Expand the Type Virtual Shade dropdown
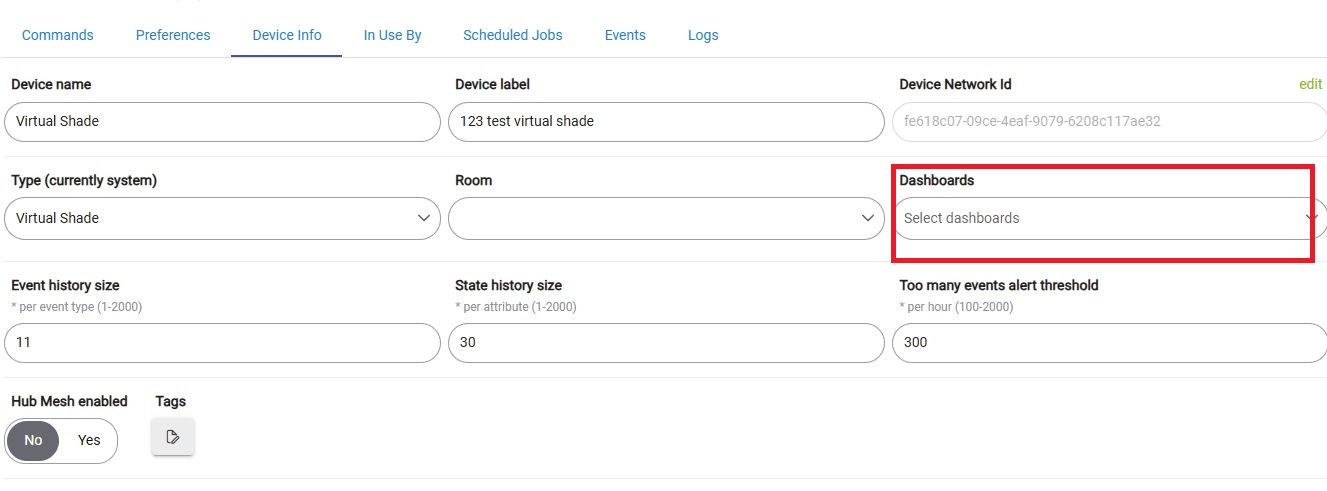1327x491 pixels. 222,218
